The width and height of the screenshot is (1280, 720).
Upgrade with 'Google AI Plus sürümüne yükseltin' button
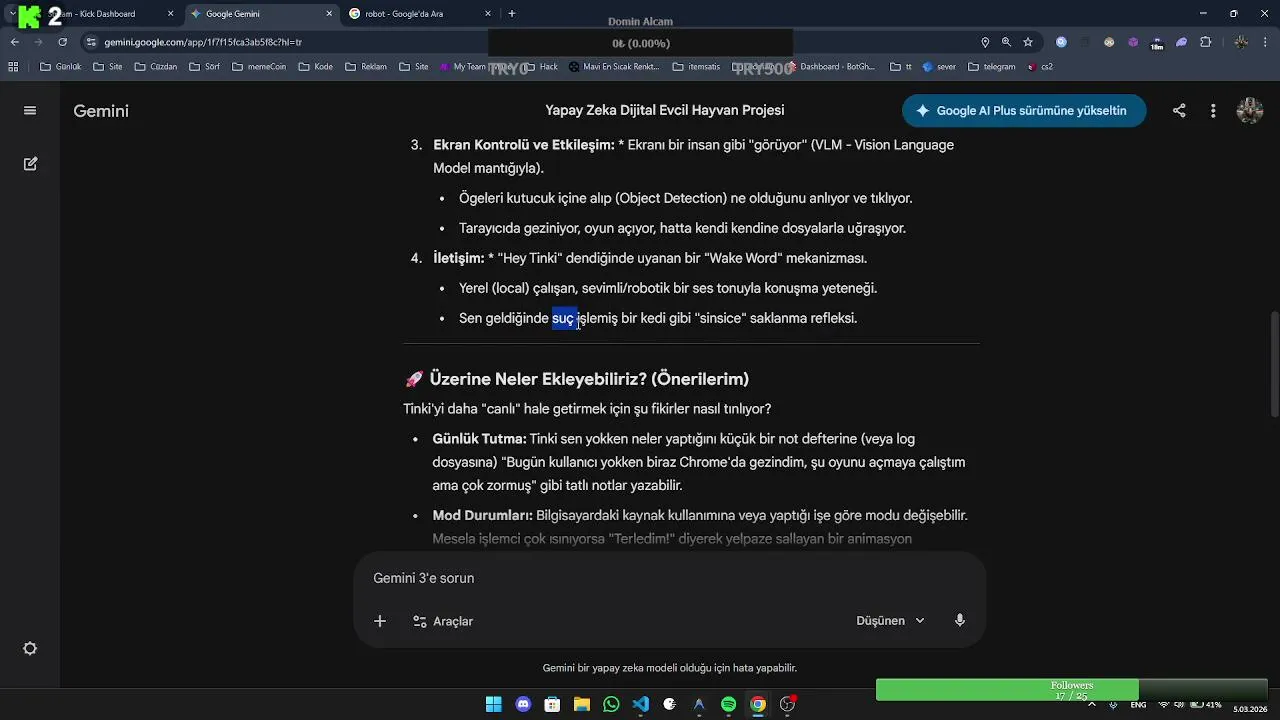(x=1024, y=111)
